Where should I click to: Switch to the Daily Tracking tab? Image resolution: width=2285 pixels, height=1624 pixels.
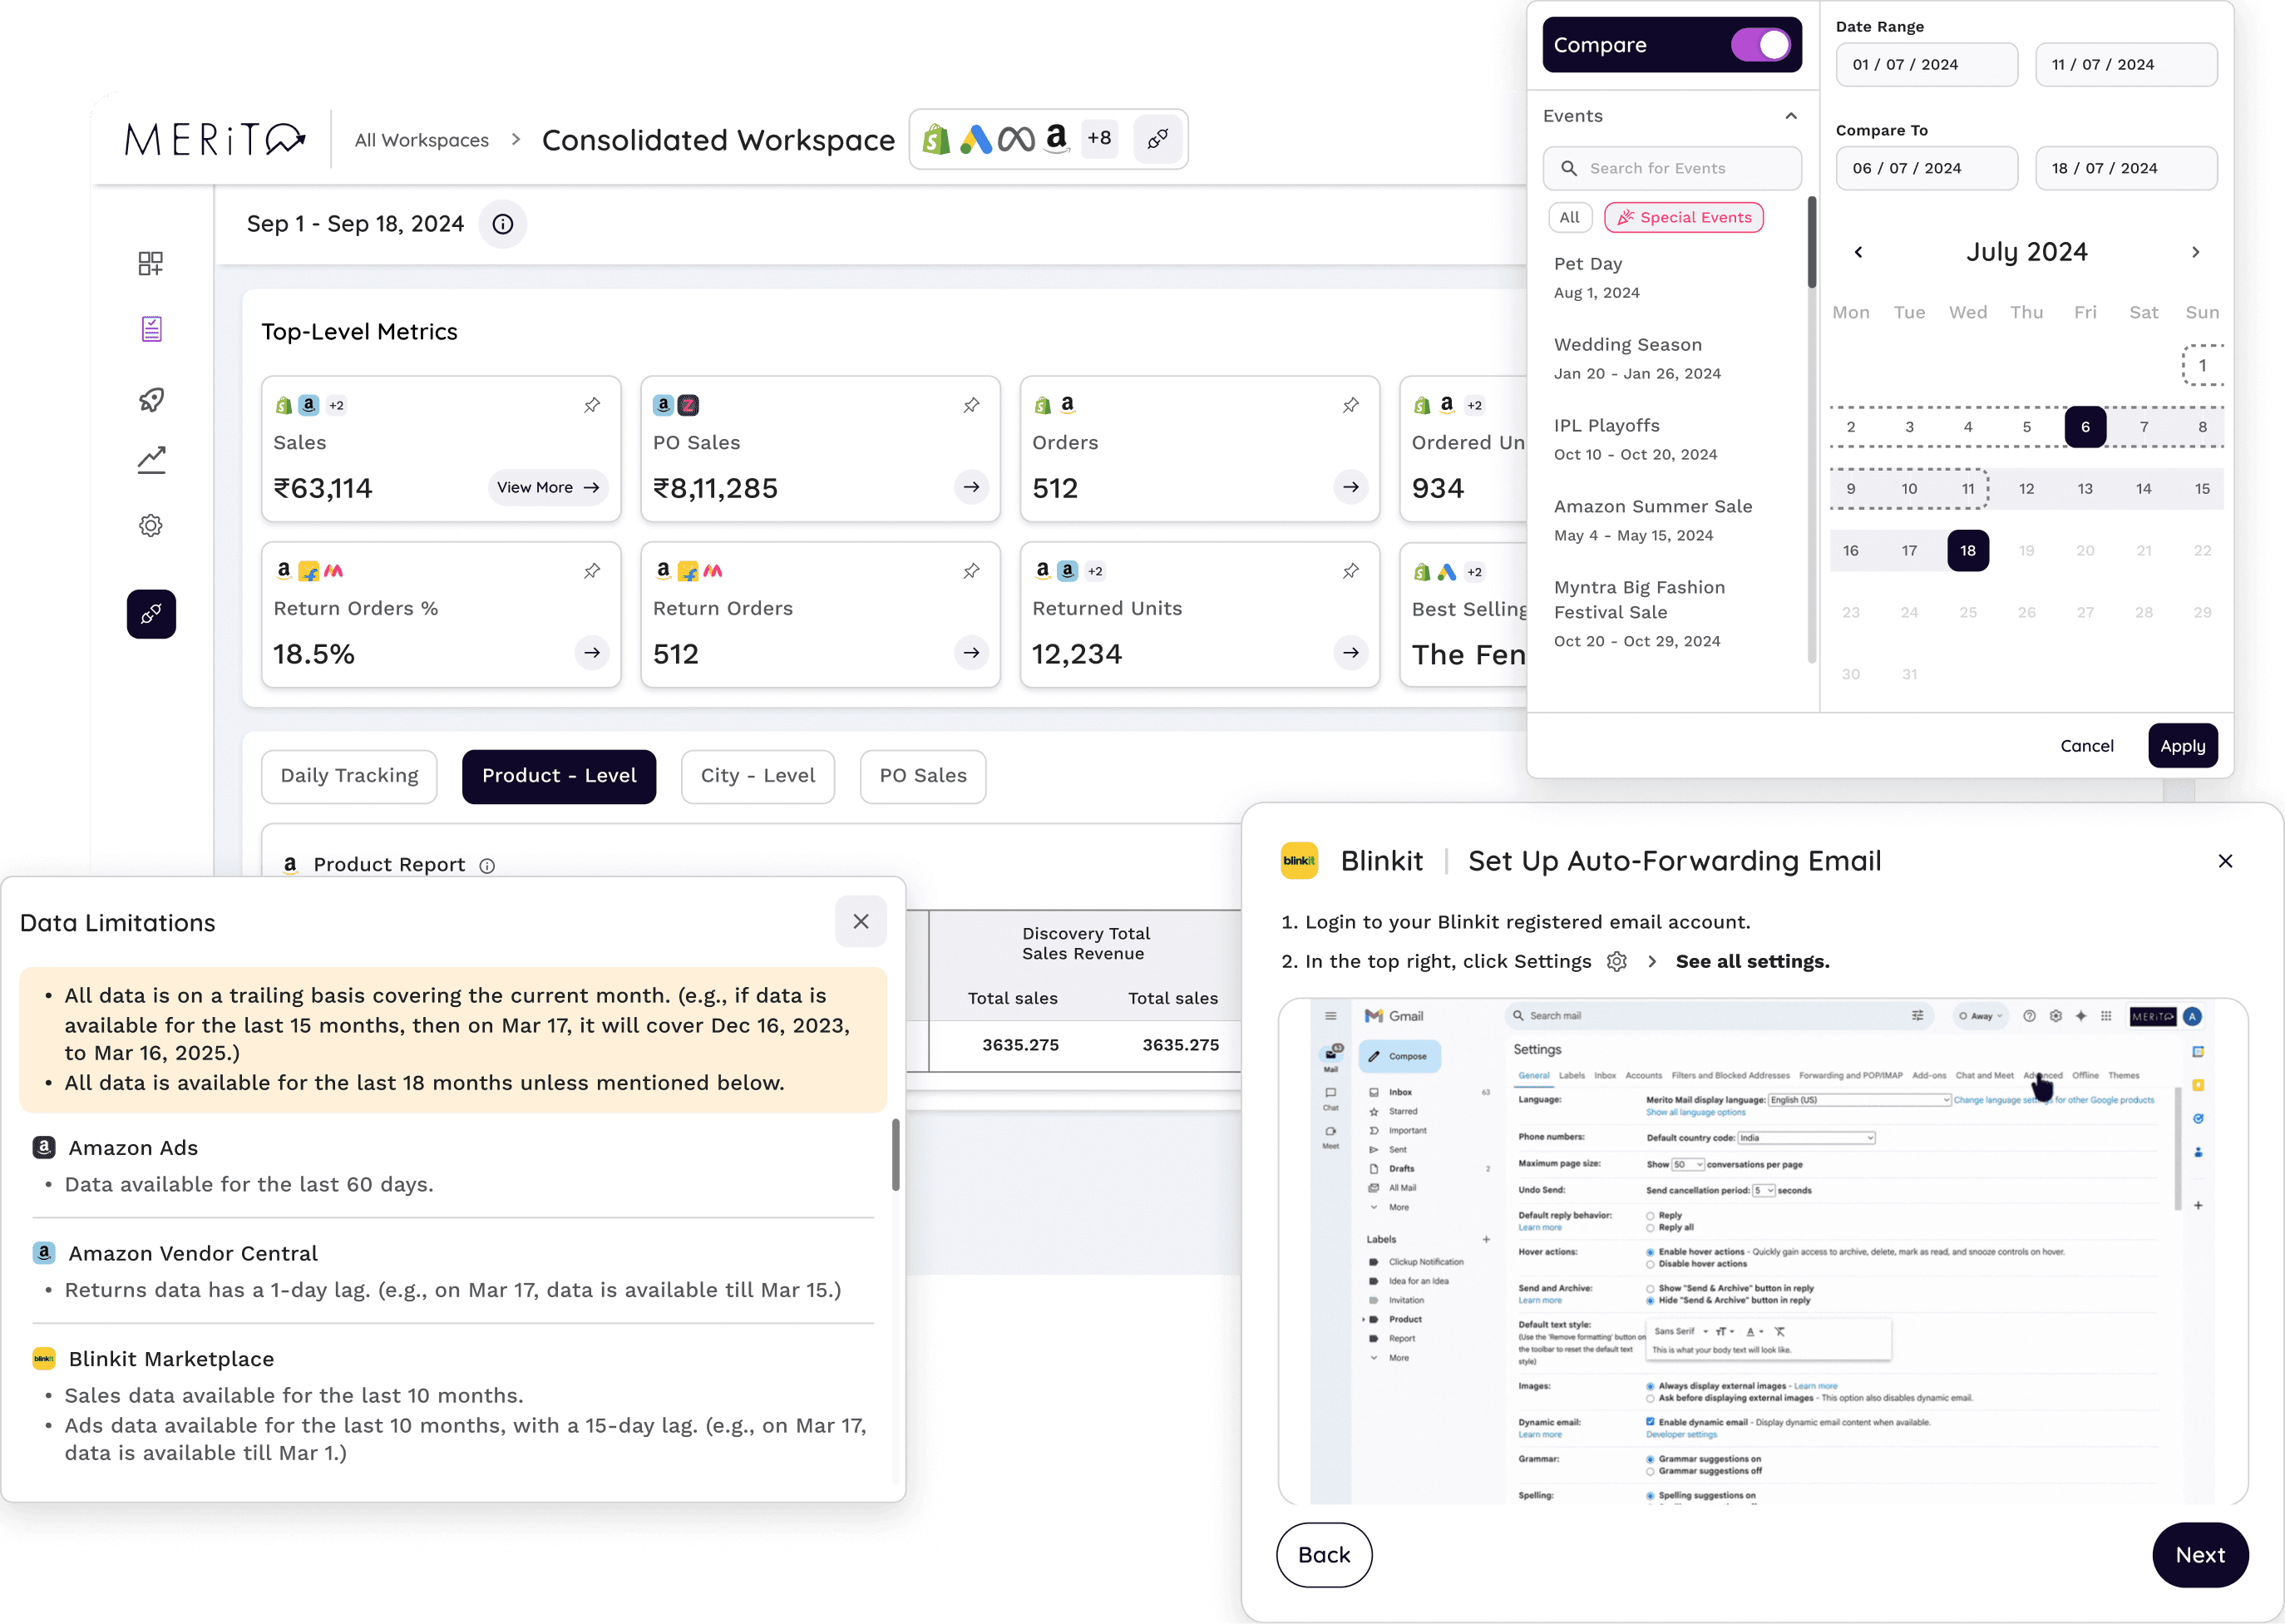349,776
